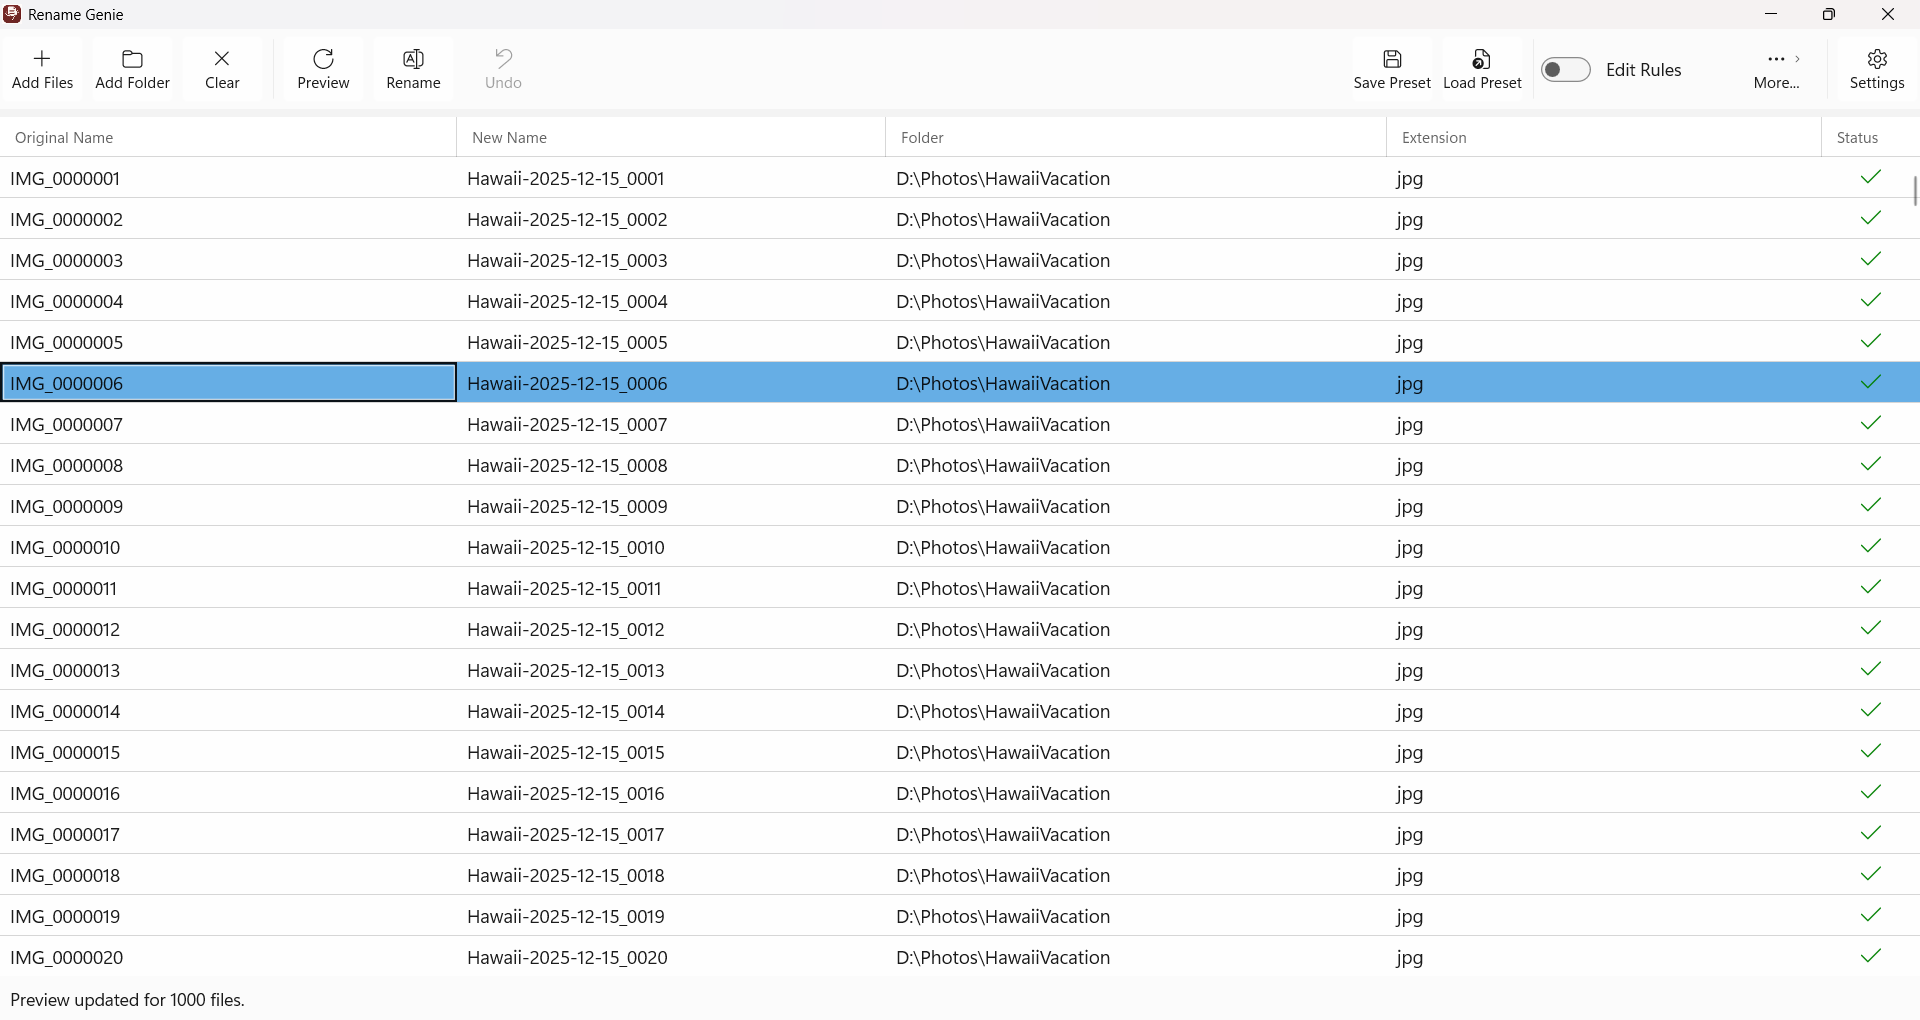Click the Undo icon
The width and height of the screenshot is (1920, 1020).
tap(503, 58)
